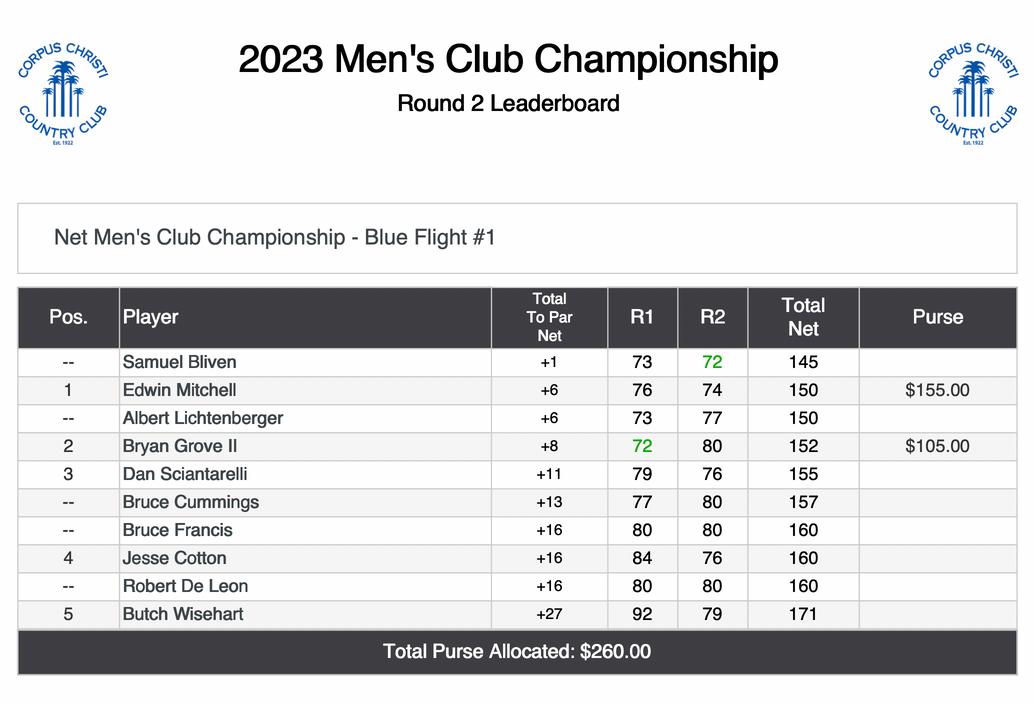
Task: Click the Pos. column header
Action: tap(68, 317)
